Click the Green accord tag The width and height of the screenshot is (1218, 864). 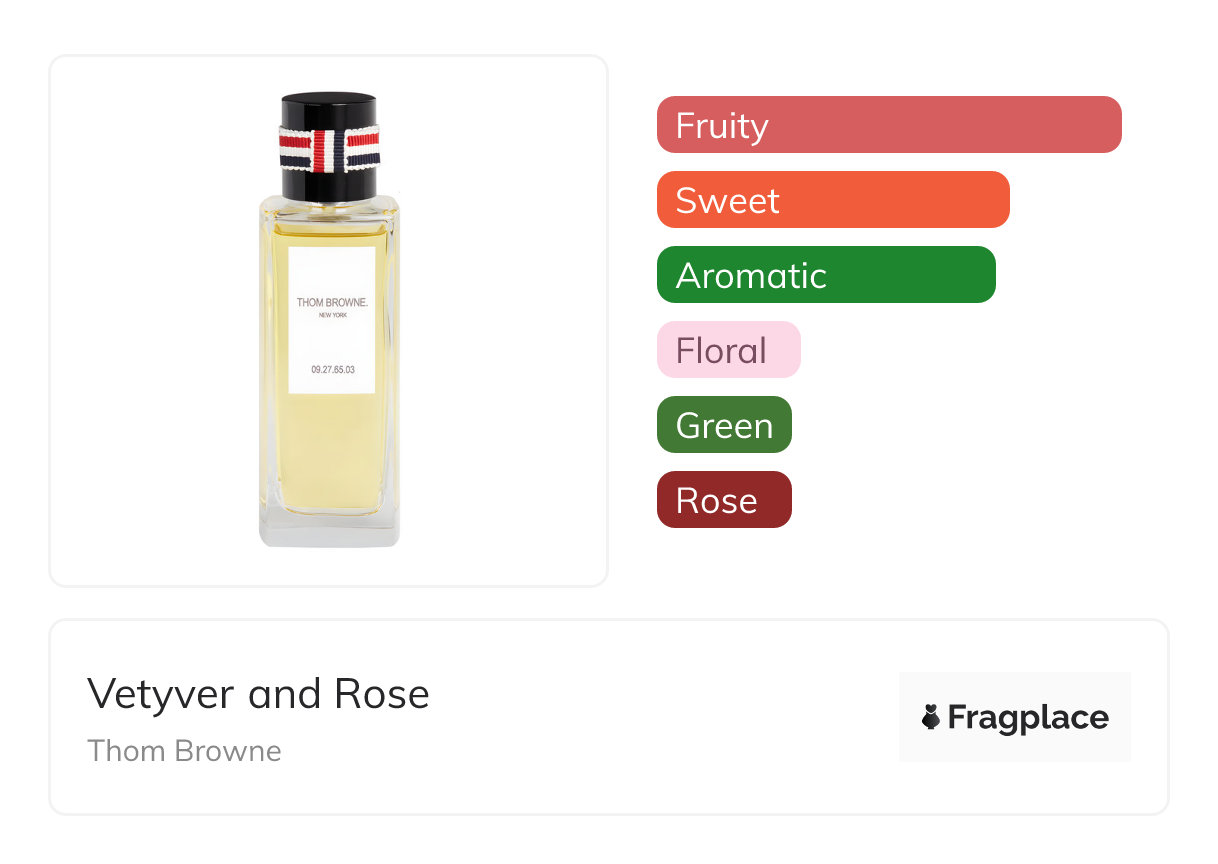pos(724,425)
